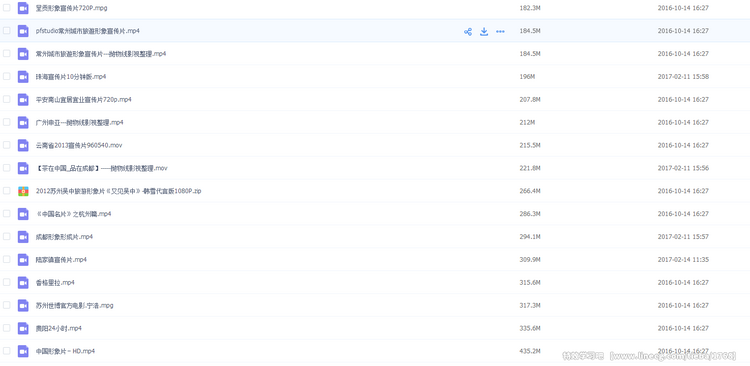Click the date 2017-02-11 15:57
The image size is (750, 366).
[683, 237]
